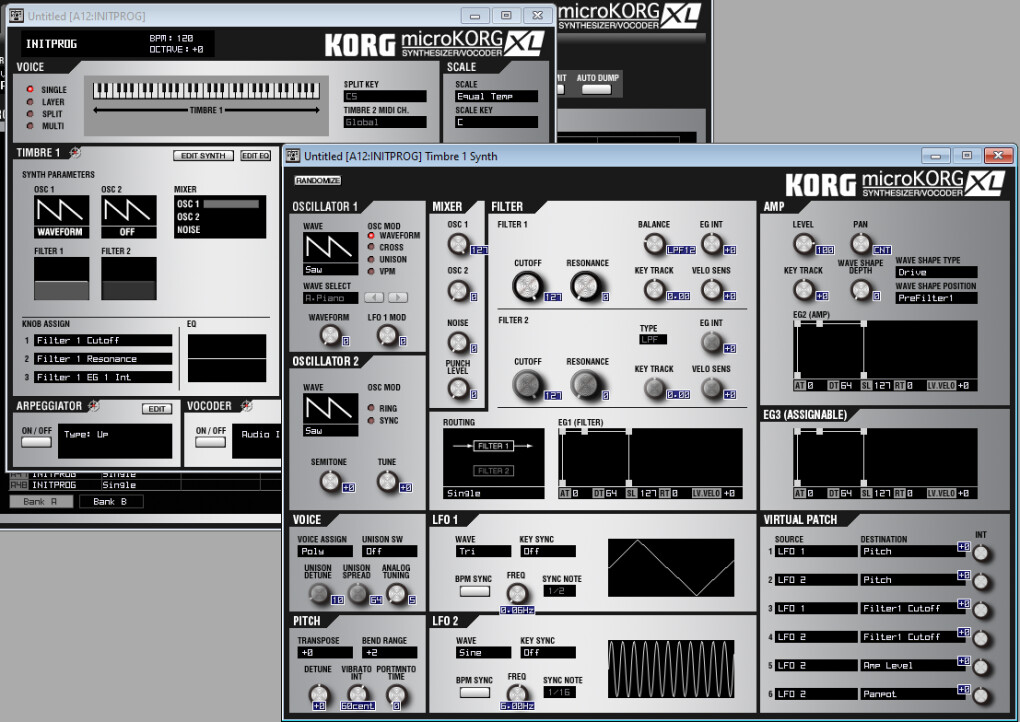Click the Edit EQ button
1020x722 pixels.
256,155
